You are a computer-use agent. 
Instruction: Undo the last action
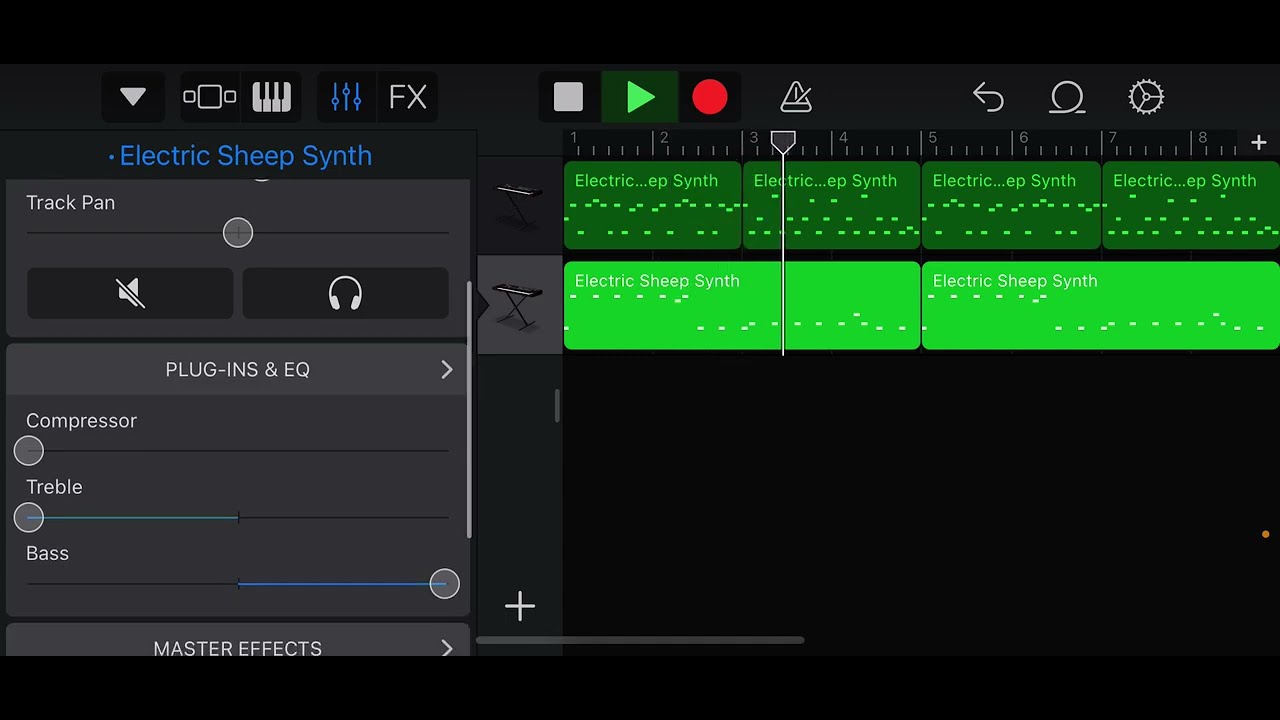[x=988, y=97]
